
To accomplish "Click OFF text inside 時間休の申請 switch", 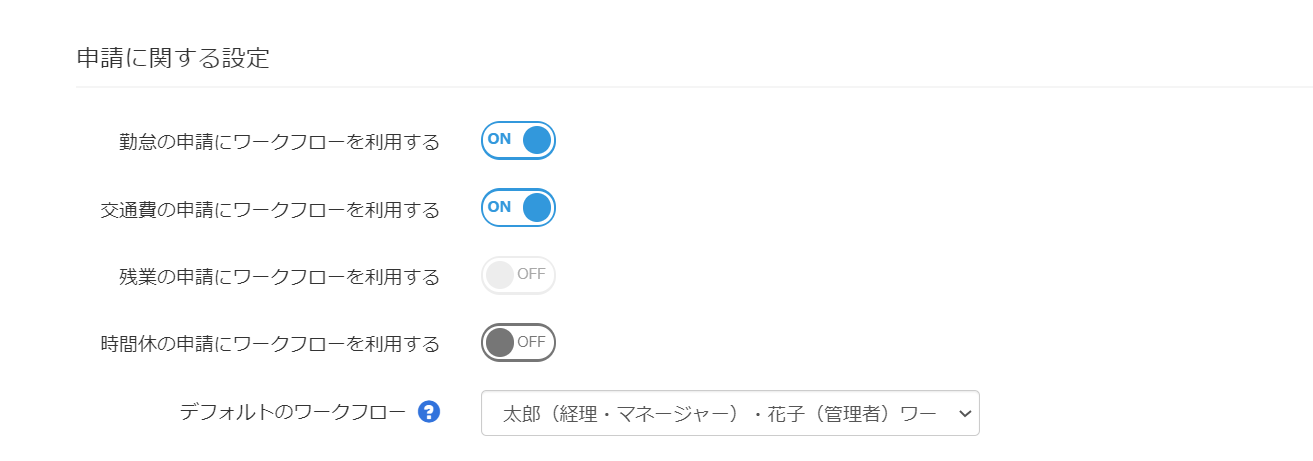I will pos(531,342).
